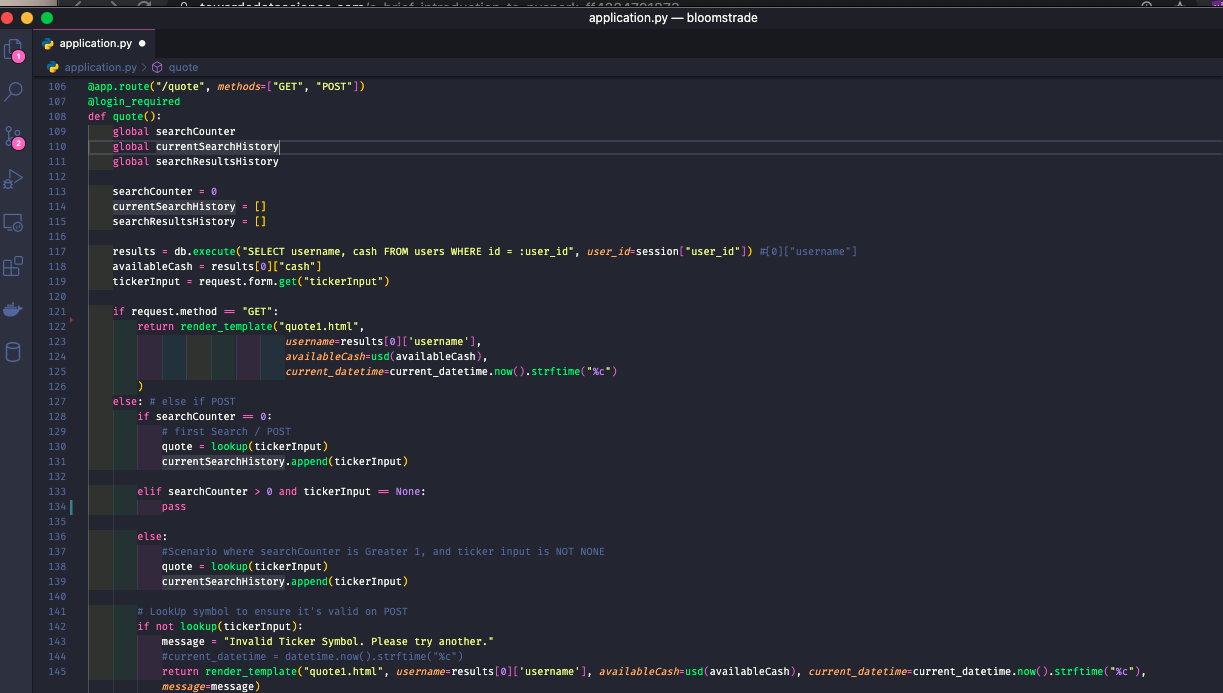Click line number 136 in gutter
The image size is (1223, 693).
pyautogui.click(x=56, y=537)
